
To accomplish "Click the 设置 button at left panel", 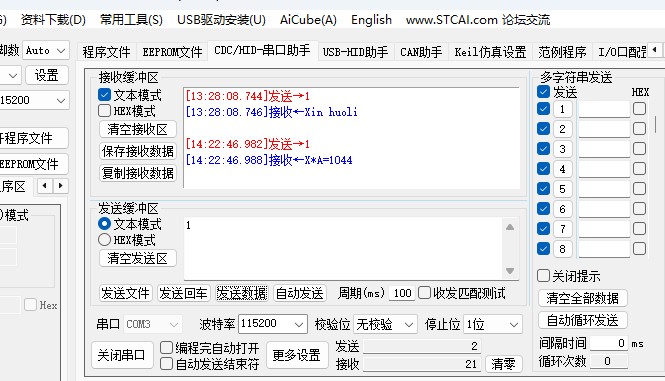I will coord(47,75).
